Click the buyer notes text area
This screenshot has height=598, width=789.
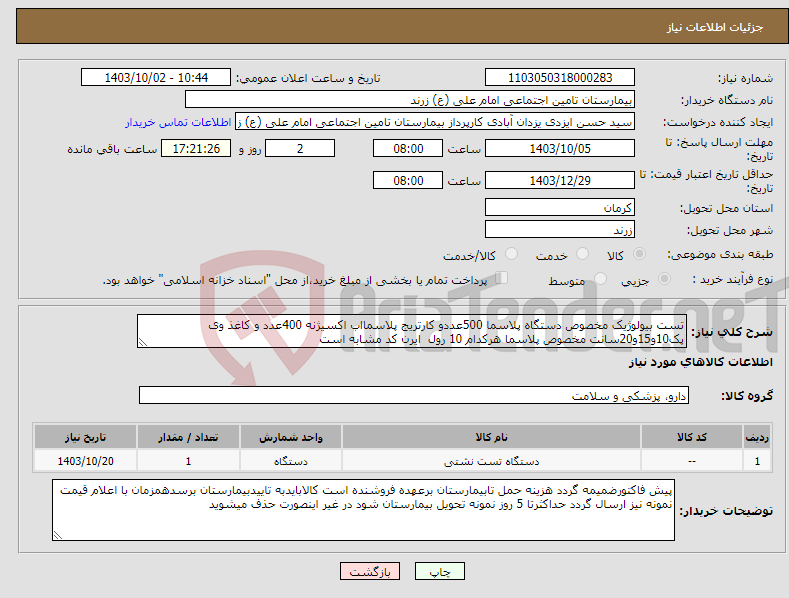pyautogui.click(x=363, y=510)
